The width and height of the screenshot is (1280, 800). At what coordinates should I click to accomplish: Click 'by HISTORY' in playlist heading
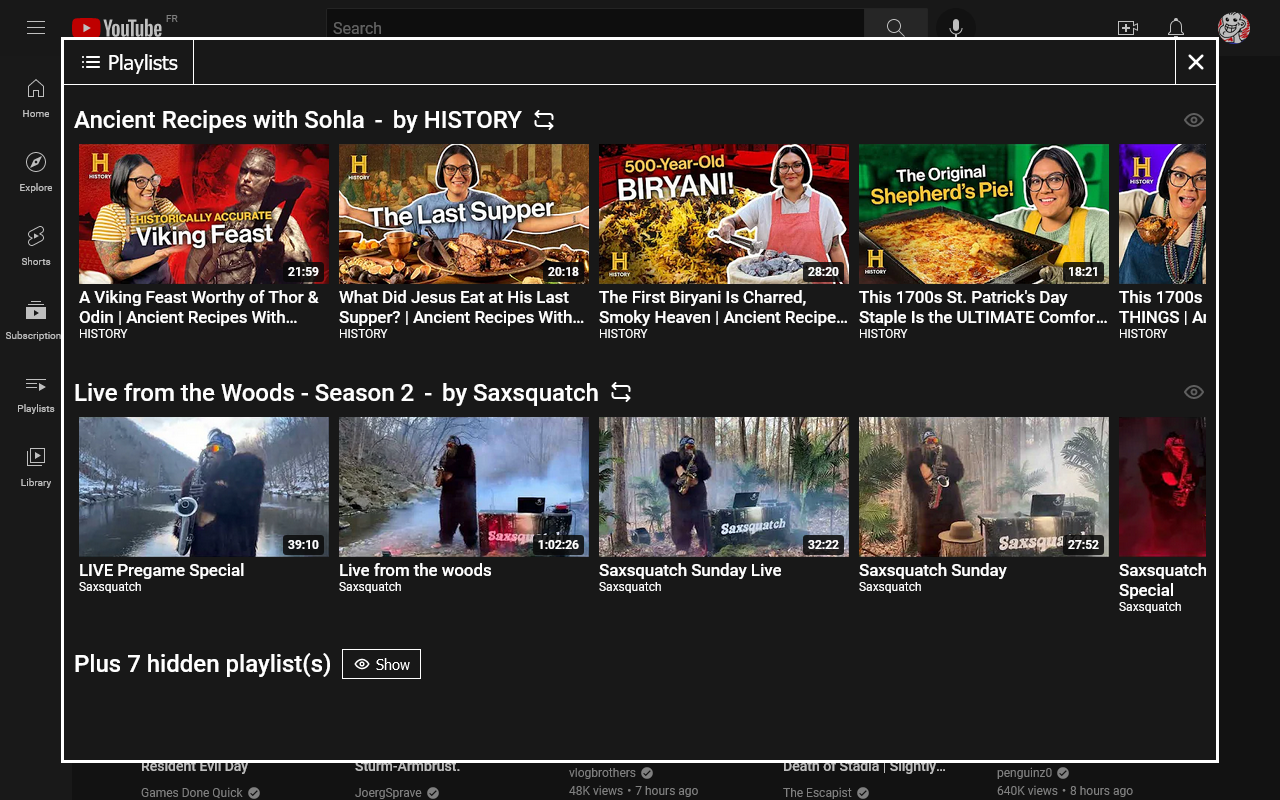457,120
